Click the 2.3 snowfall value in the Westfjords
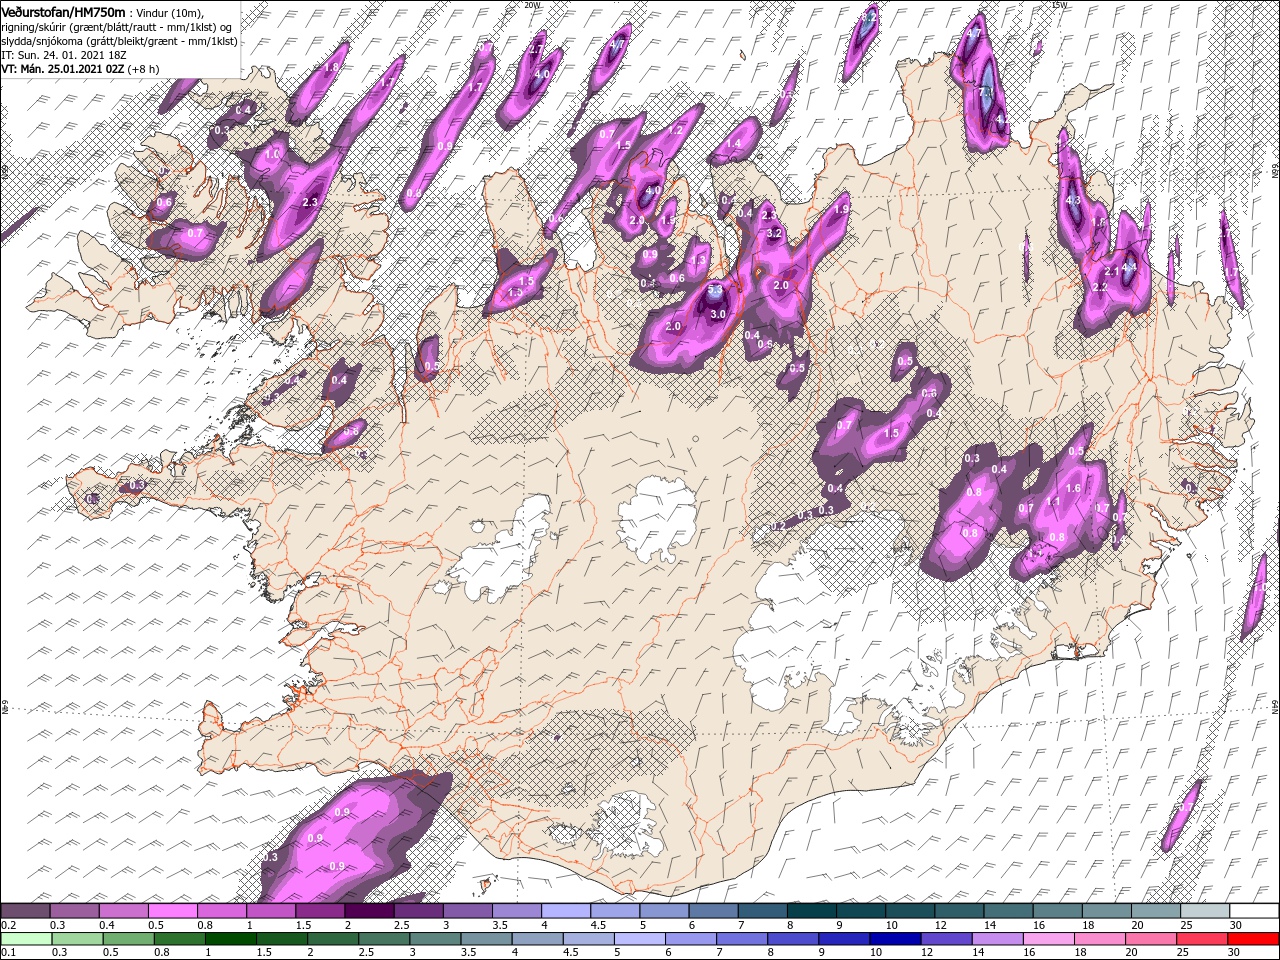The width and height of the screenshot is (1280, 960). pyautogui.click(x=309, y=202)
